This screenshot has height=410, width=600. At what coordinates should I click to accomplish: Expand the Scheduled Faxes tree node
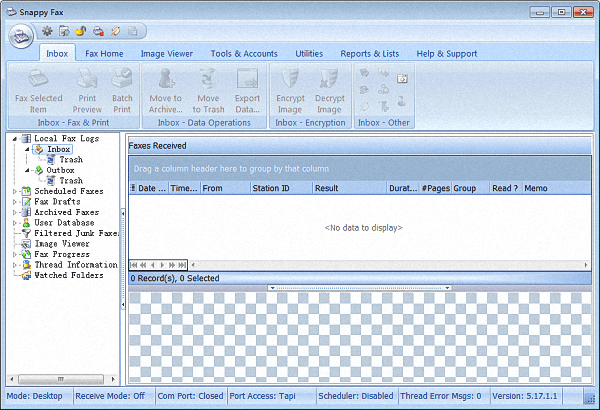tap(14, 191)
